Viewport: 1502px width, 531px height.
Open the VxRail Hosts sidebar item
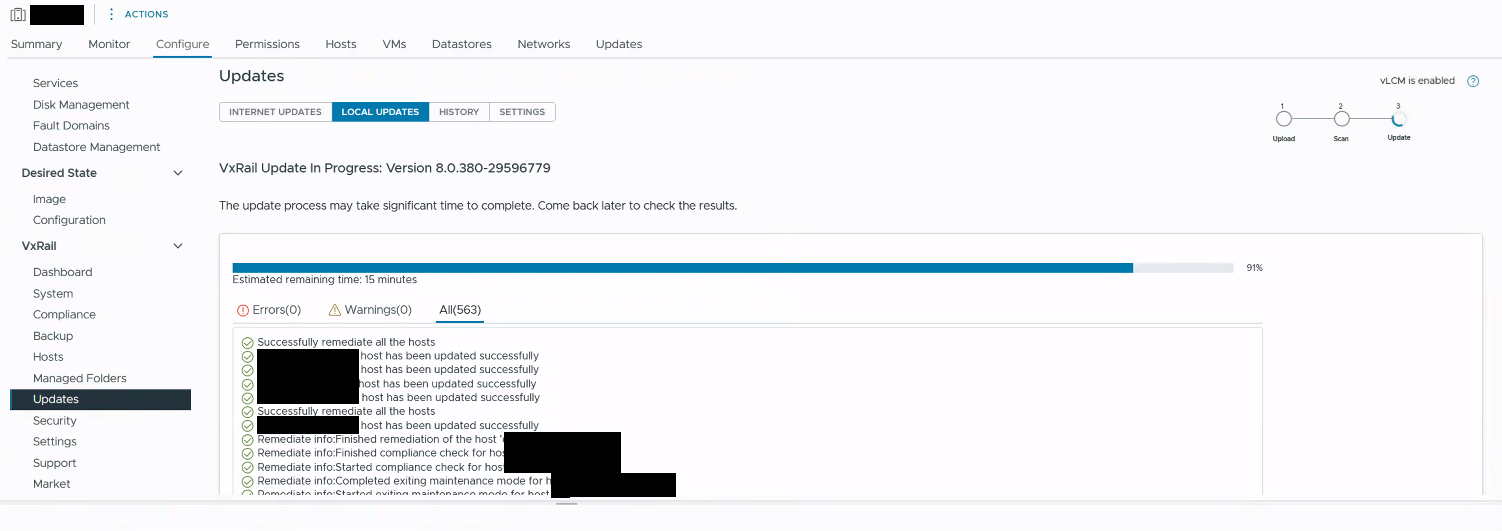(48, 357)
